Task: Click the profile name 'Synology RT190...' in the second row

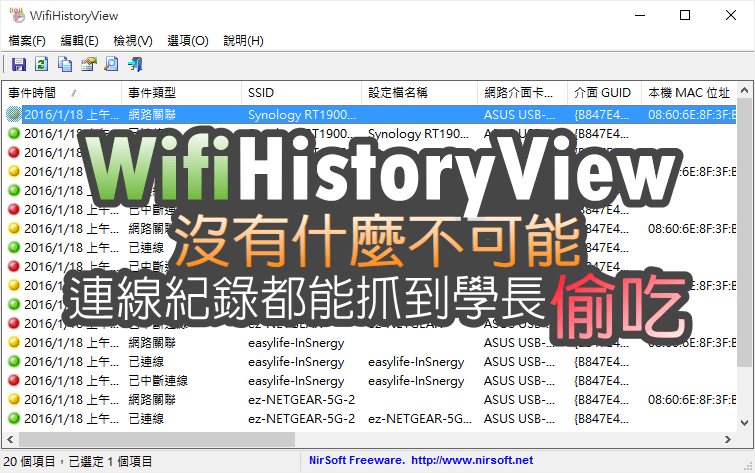Action: (x=418, y=133)
